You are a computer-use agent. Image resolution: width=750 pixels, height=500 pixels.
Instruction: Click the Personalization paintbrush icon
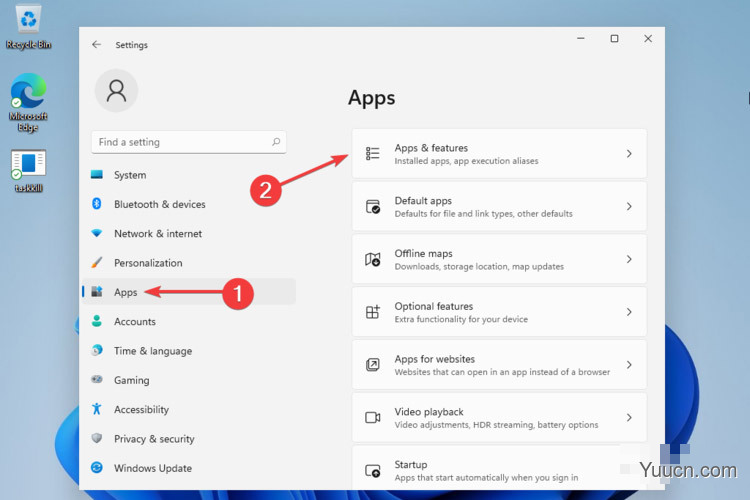[97, 263]
